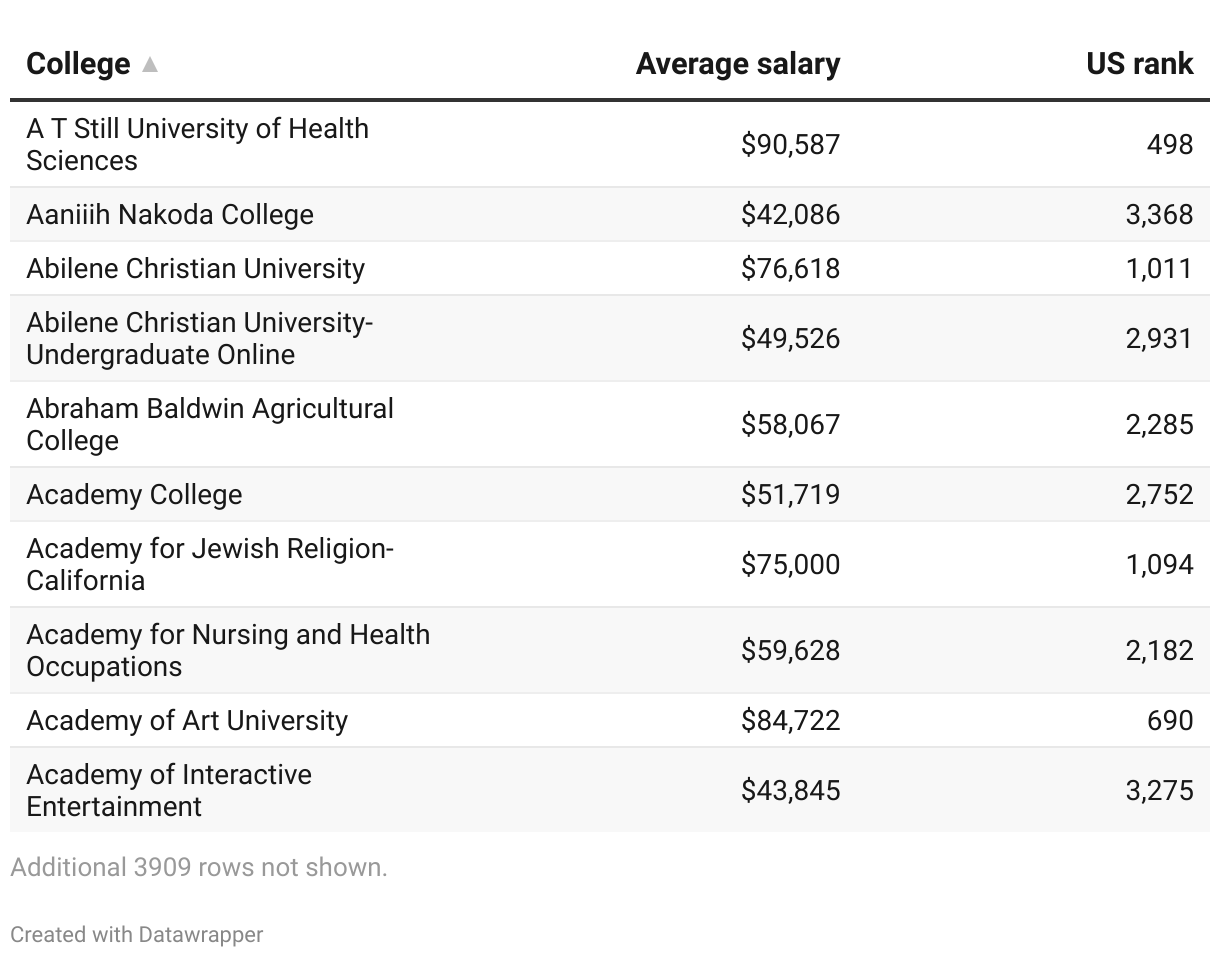Click Academy of Interactive Entertainment
This screenshot has width=1220, height=958.
pos(169,790)
